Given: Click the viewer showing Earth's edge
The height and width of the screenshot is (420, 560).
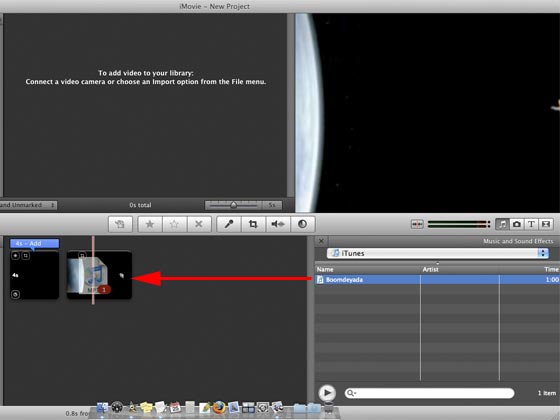Looking at the screenshot, I should (x=428, y=113).
